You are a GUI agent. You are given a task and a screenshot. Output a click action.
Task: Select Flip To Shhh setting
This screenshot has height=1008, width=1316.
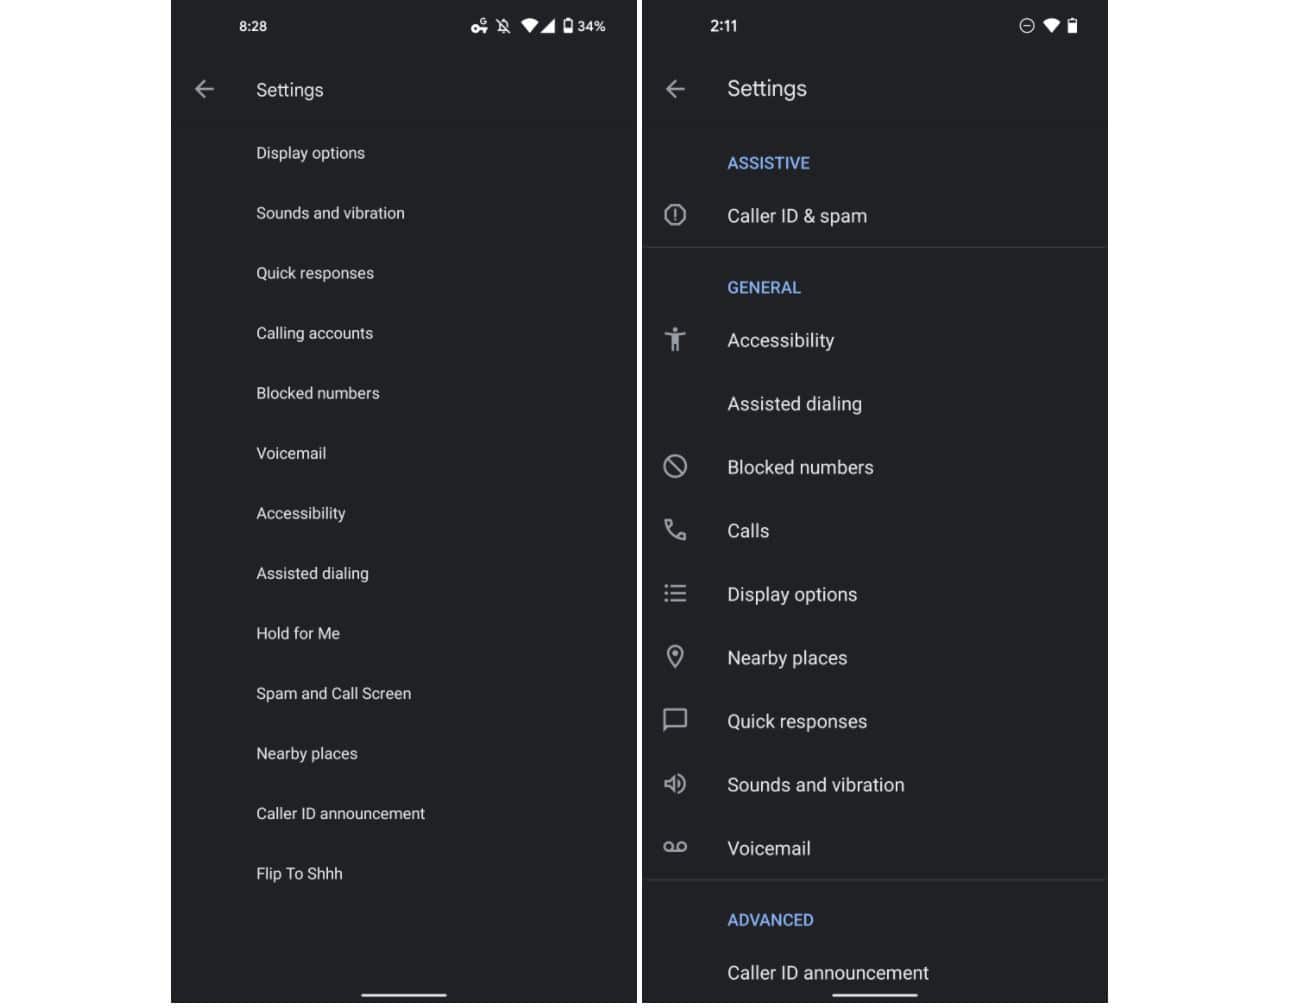(x=299, y=873)
